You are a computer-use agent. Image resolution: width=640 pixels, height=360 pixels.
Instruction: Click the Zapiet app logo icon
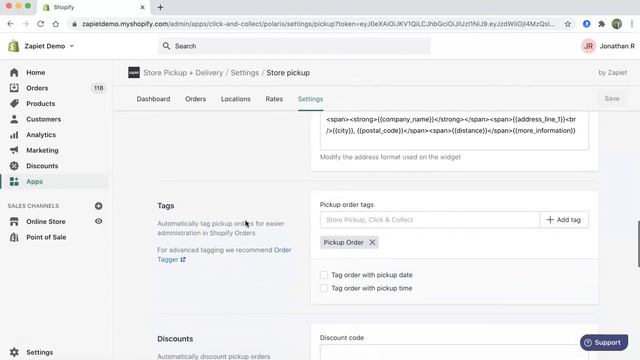[x=133, y=73]
